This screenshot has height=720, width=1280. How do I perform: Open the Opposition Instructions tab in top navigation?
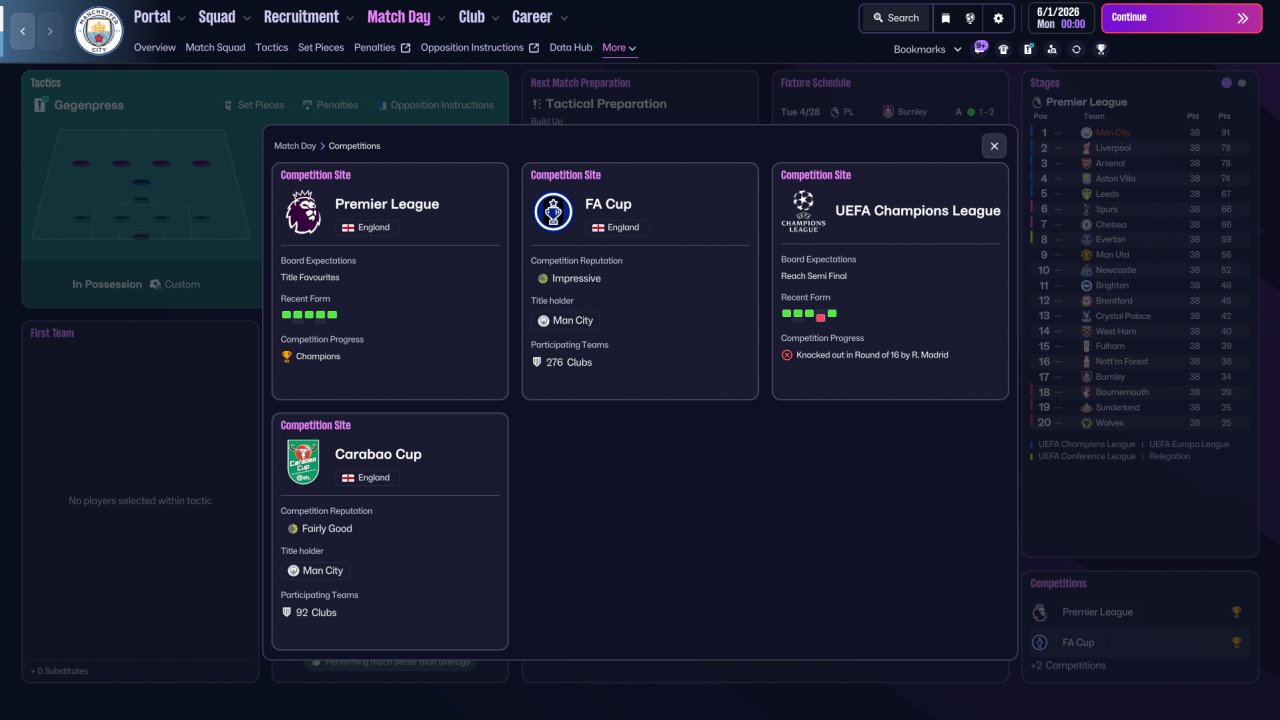[472, 47]
